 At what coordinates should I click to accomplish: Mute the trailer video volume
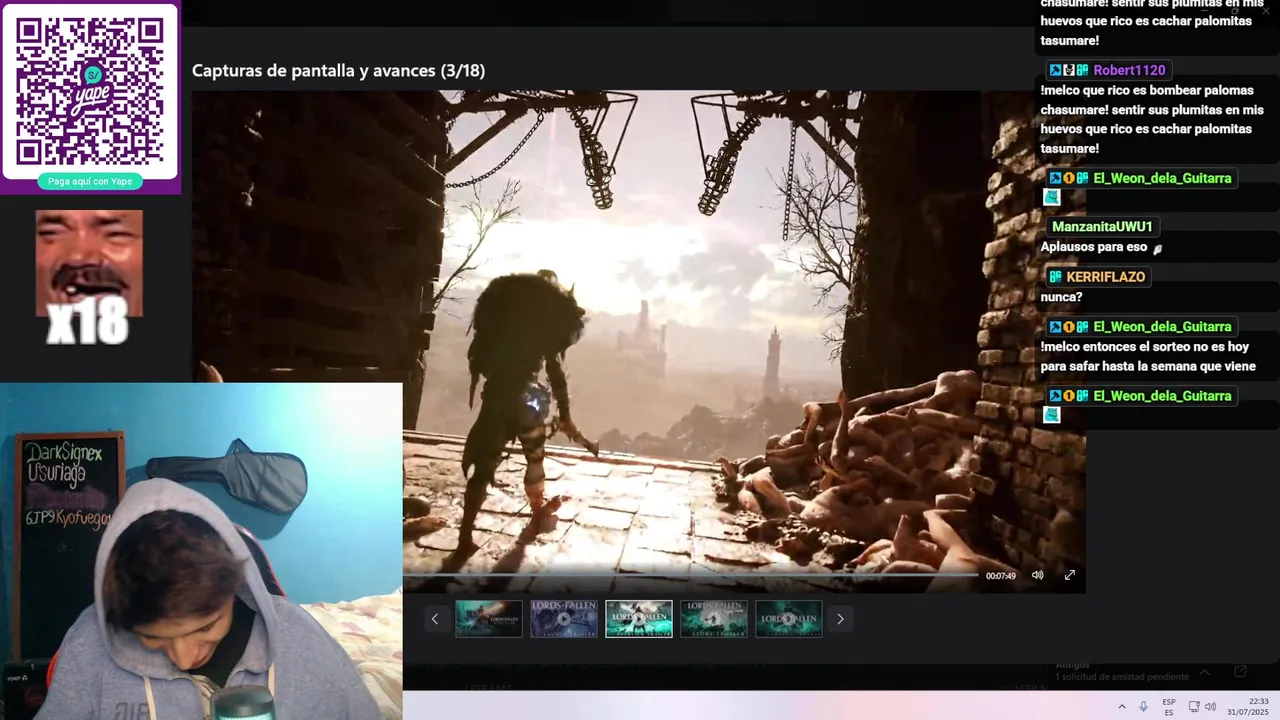1037,575
